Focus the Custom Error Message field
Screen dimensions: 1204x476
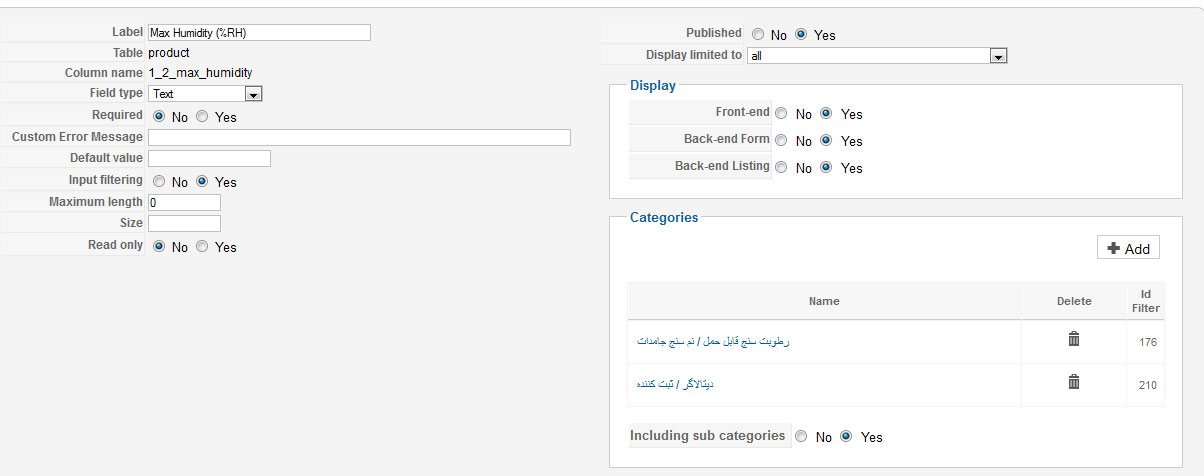tap(359, 138)
